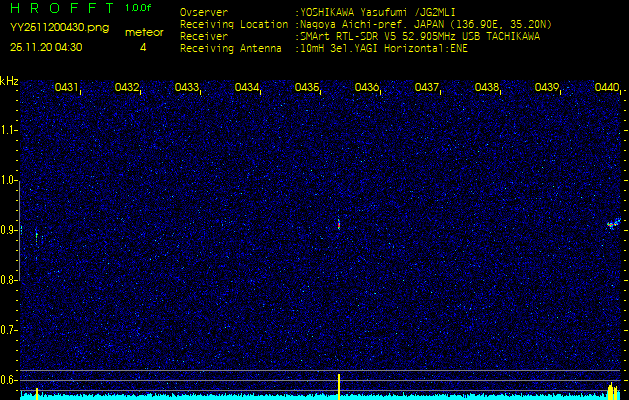Select the meteor label text

click(x=143, y=32)
